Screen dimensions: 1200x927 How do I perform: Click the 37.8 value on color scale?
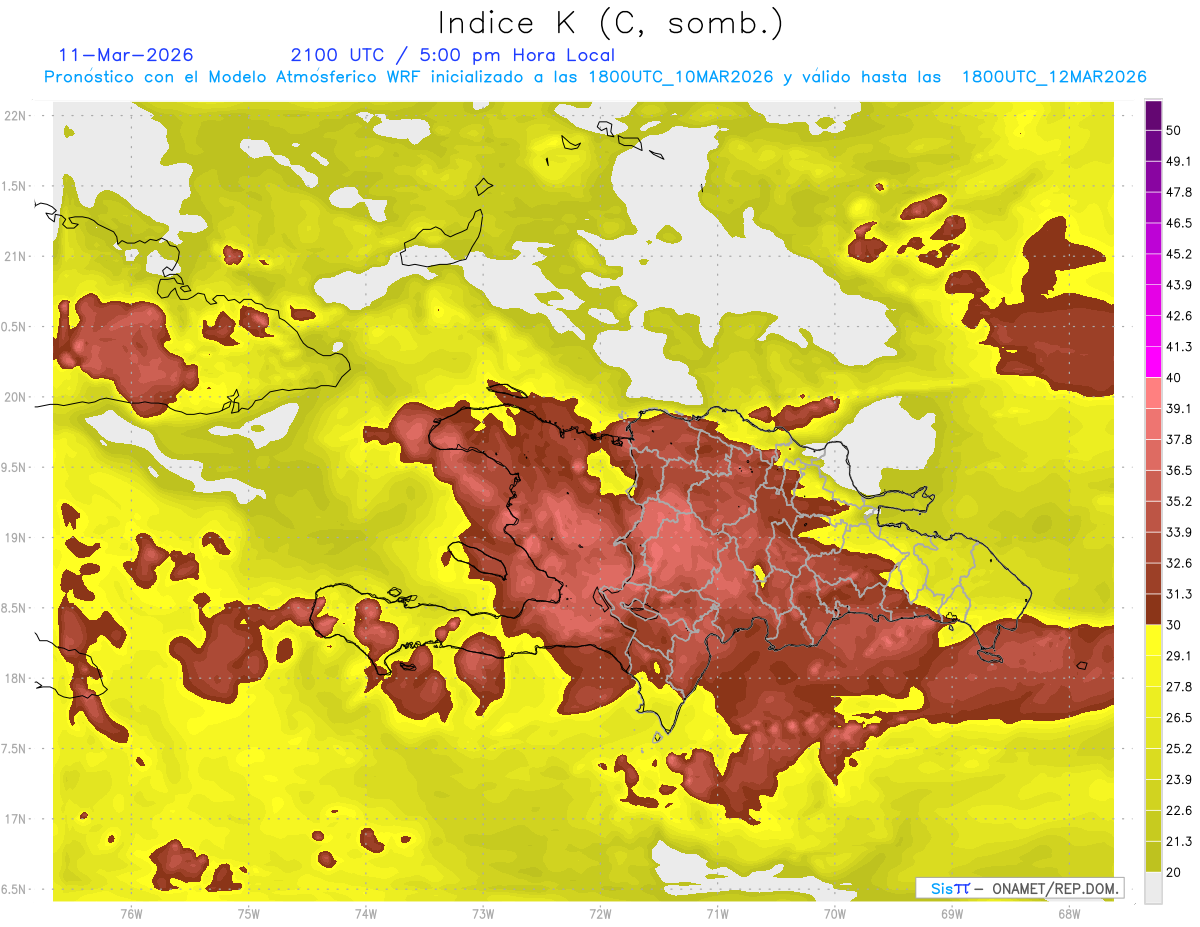click(1179, 439)
